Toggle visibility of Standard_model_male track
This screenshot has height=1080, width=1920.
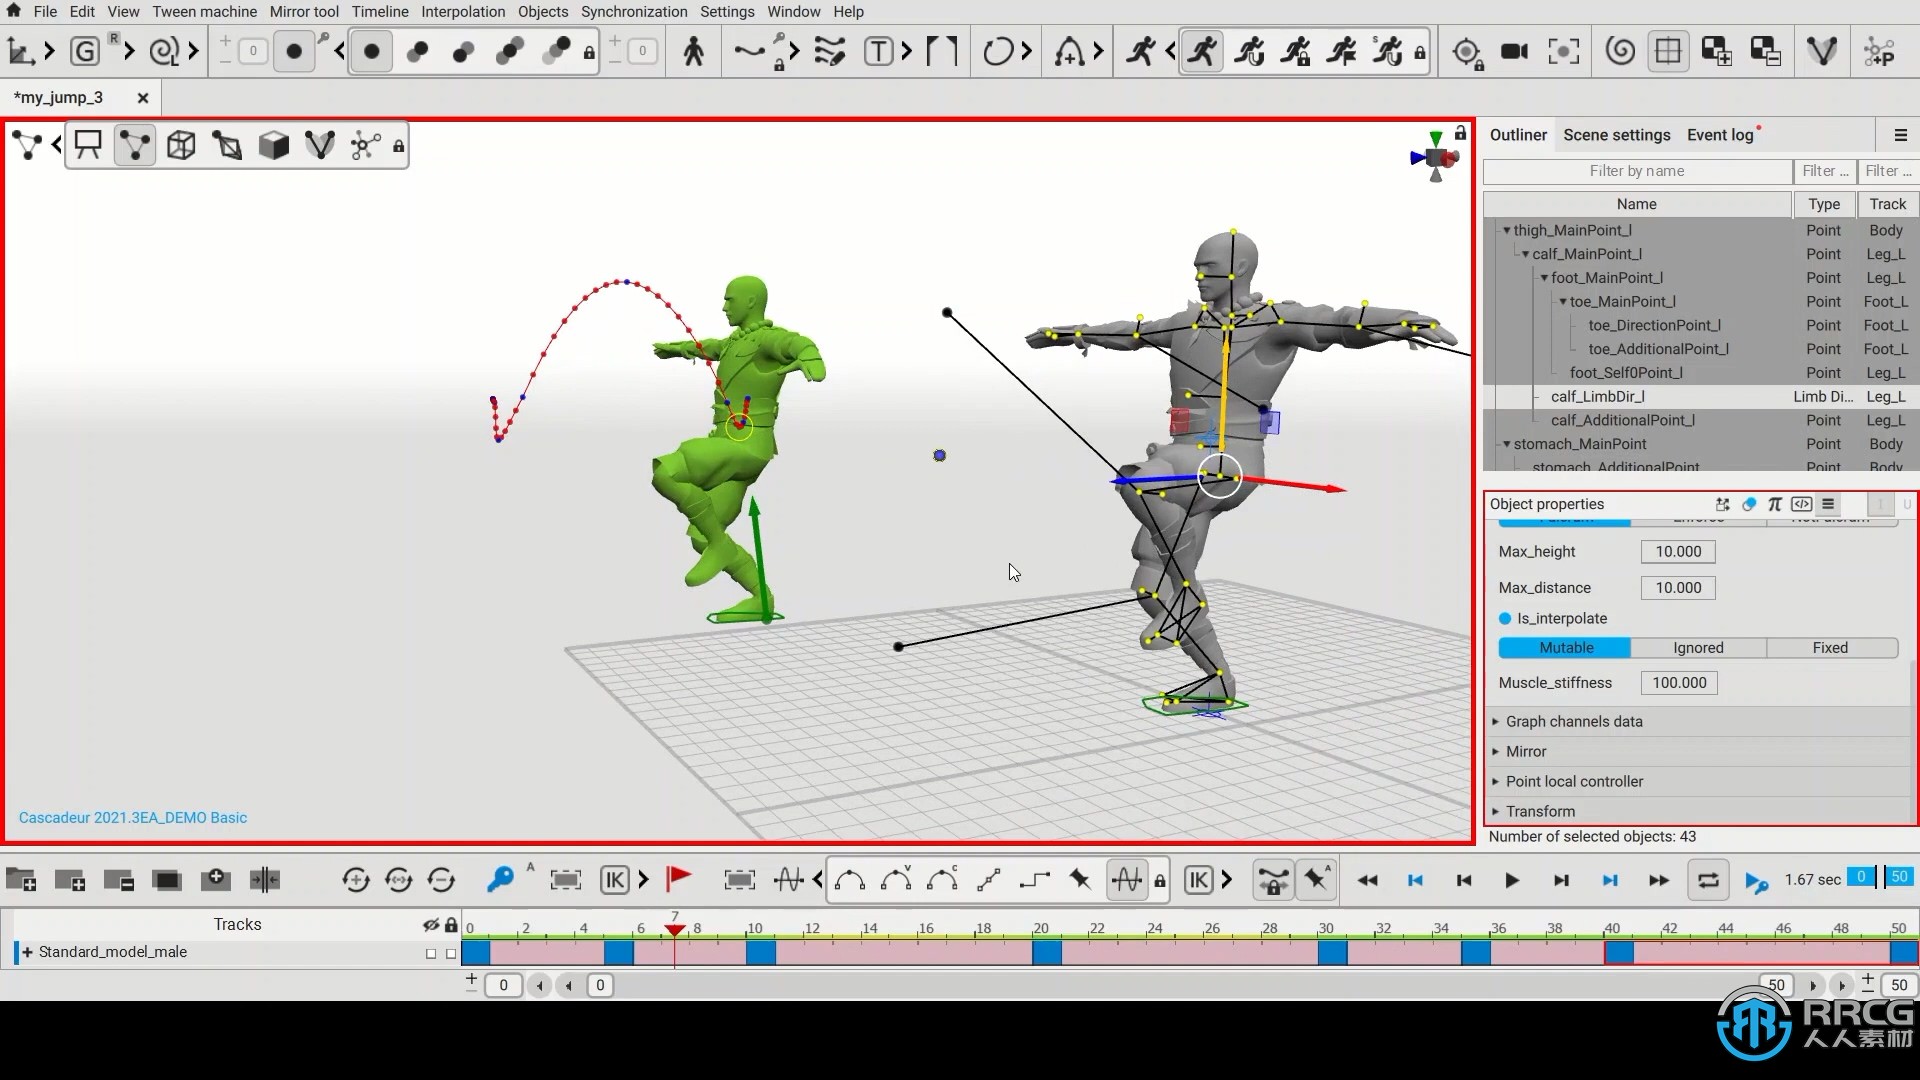429,952
